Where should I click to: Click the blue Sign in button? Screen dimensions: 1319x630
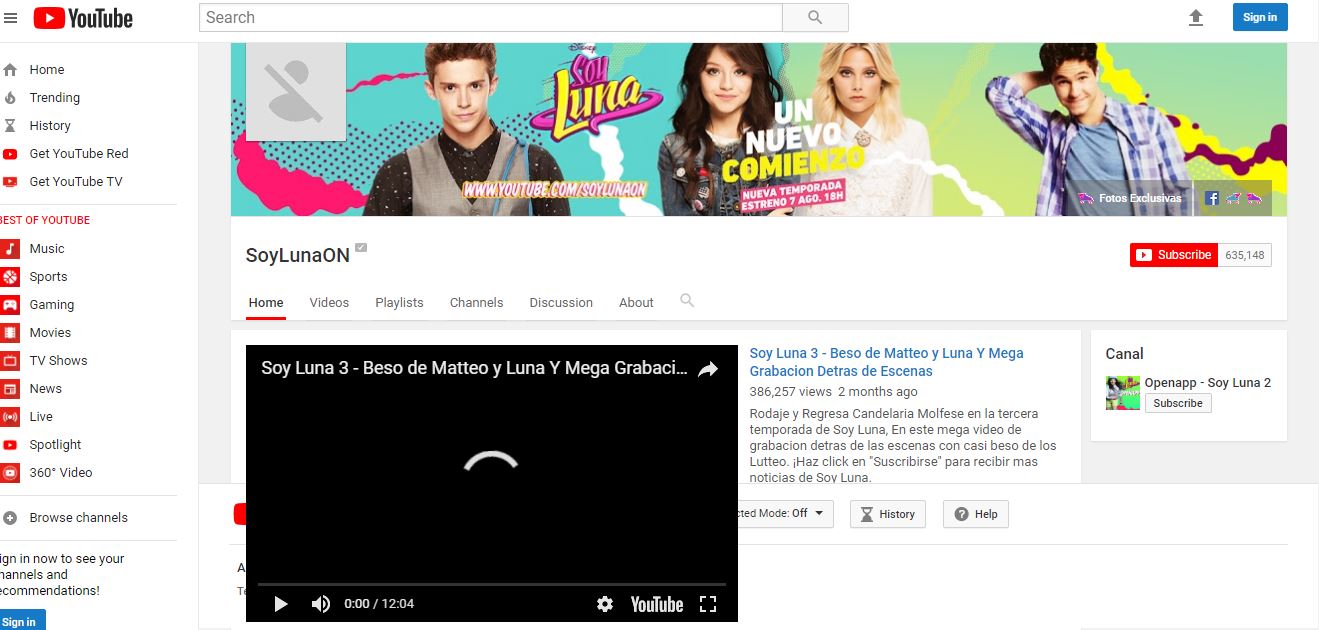[x=1259, y=17]
